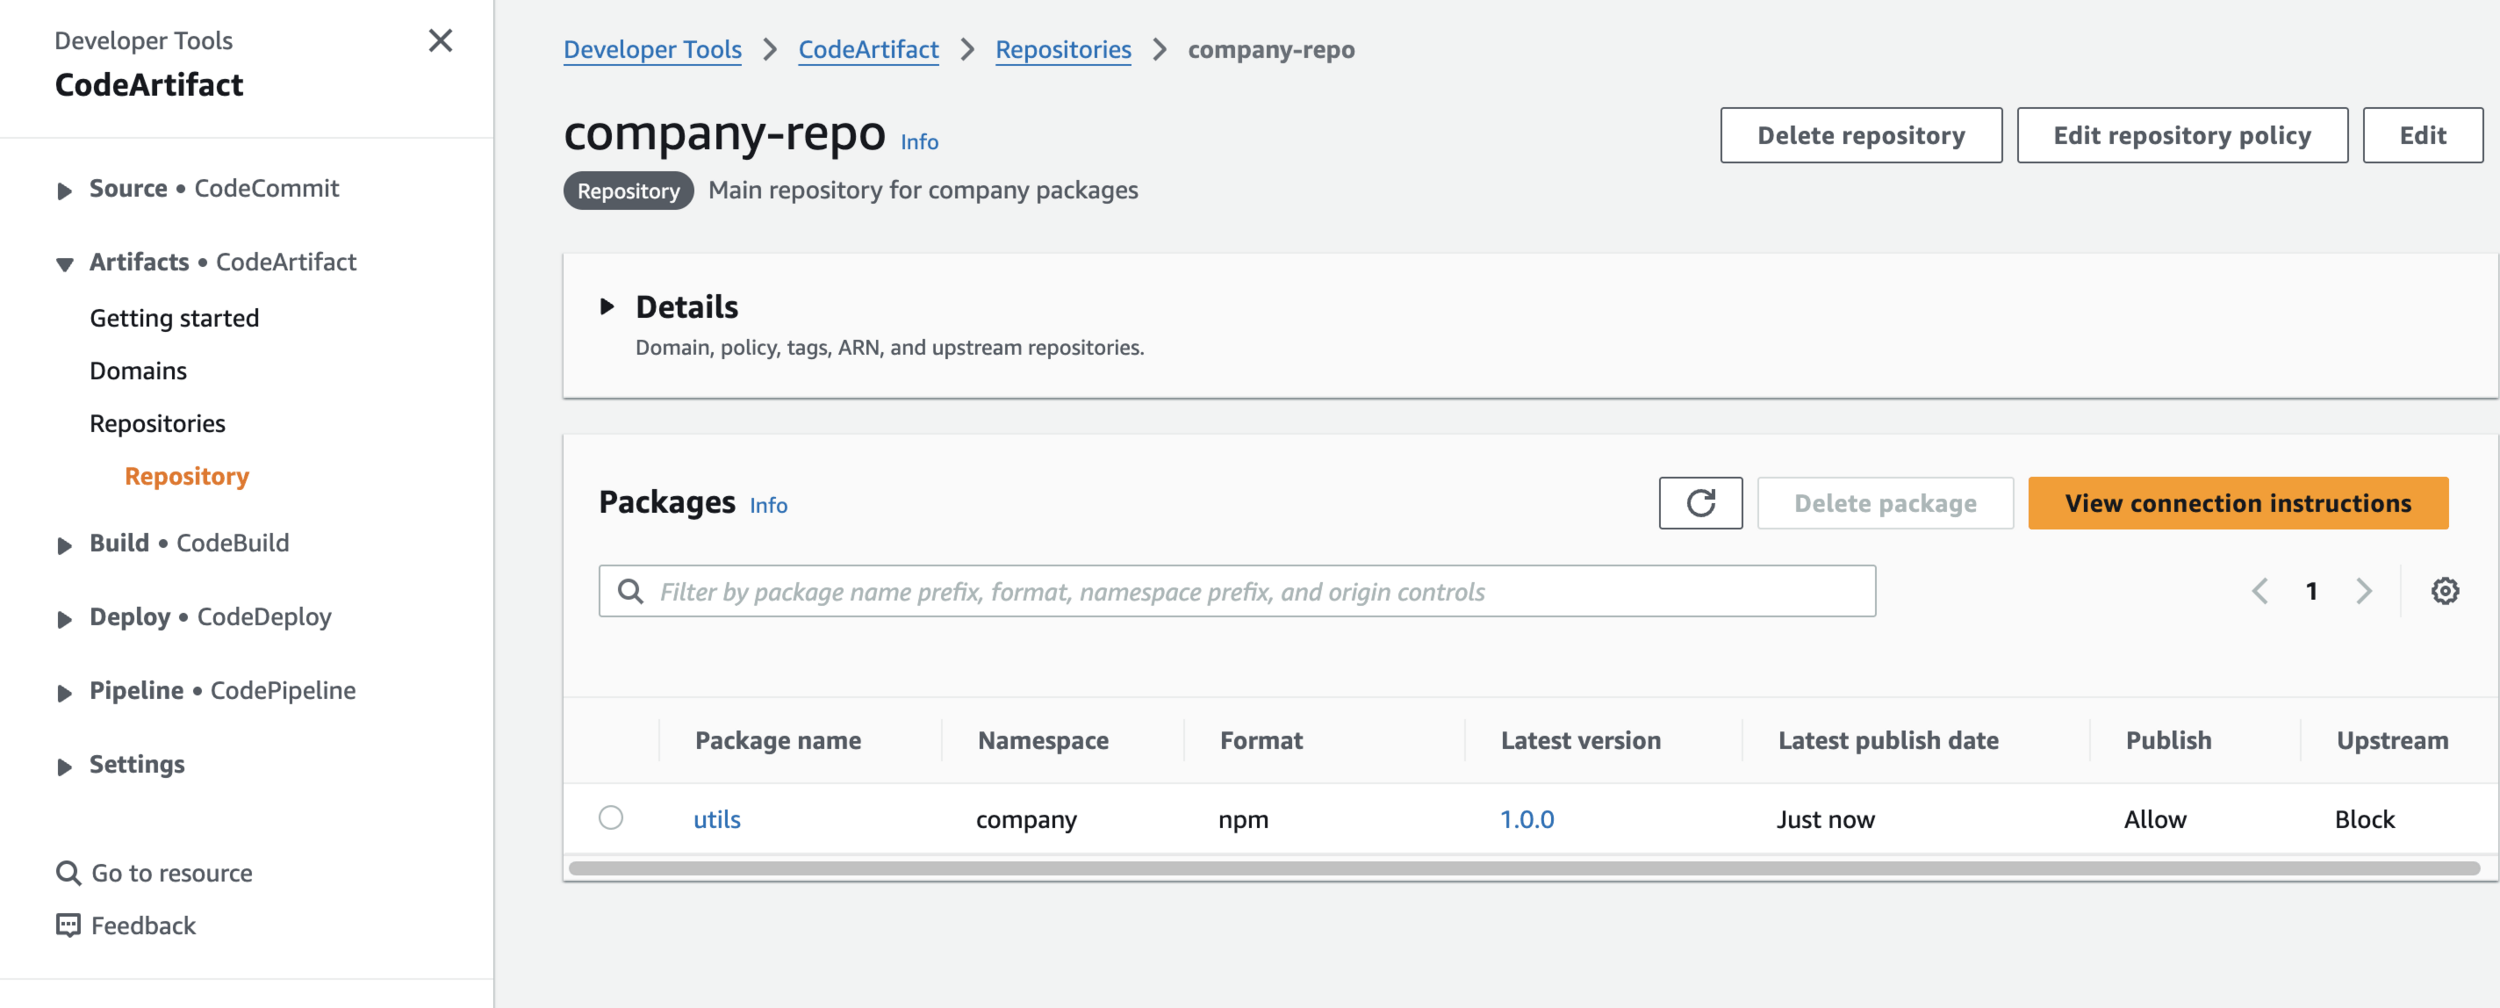Click Edit repository policy button
The image size is (2500, 1008).
coord(2182,135)
